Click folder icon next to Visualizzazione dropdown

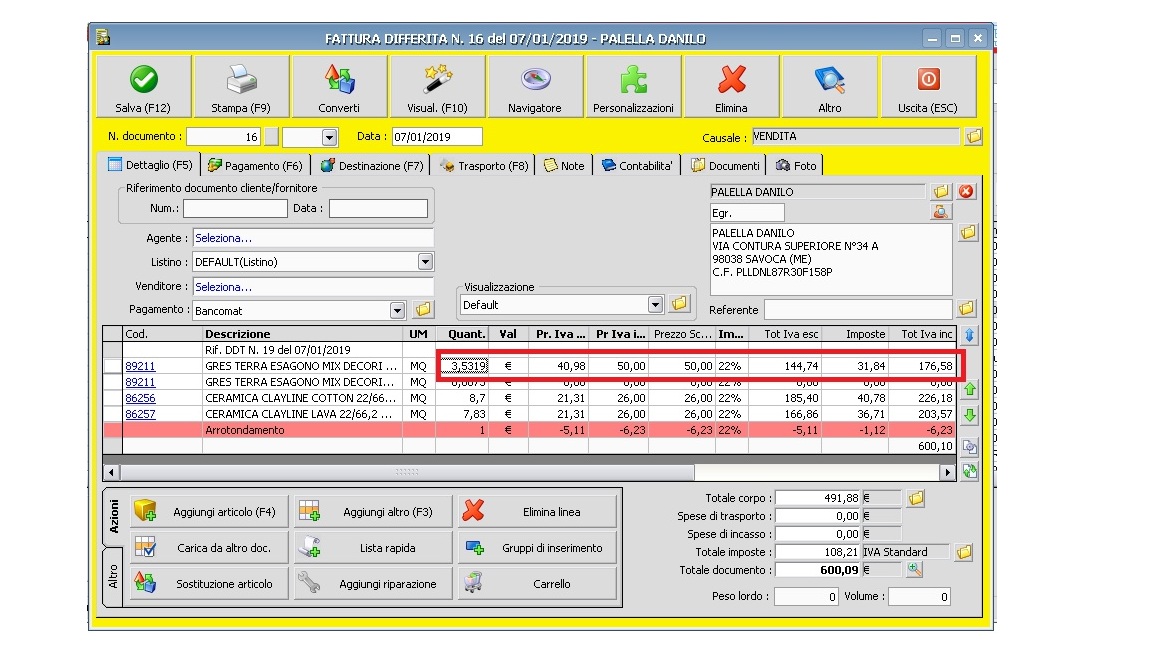click(680, 303)
